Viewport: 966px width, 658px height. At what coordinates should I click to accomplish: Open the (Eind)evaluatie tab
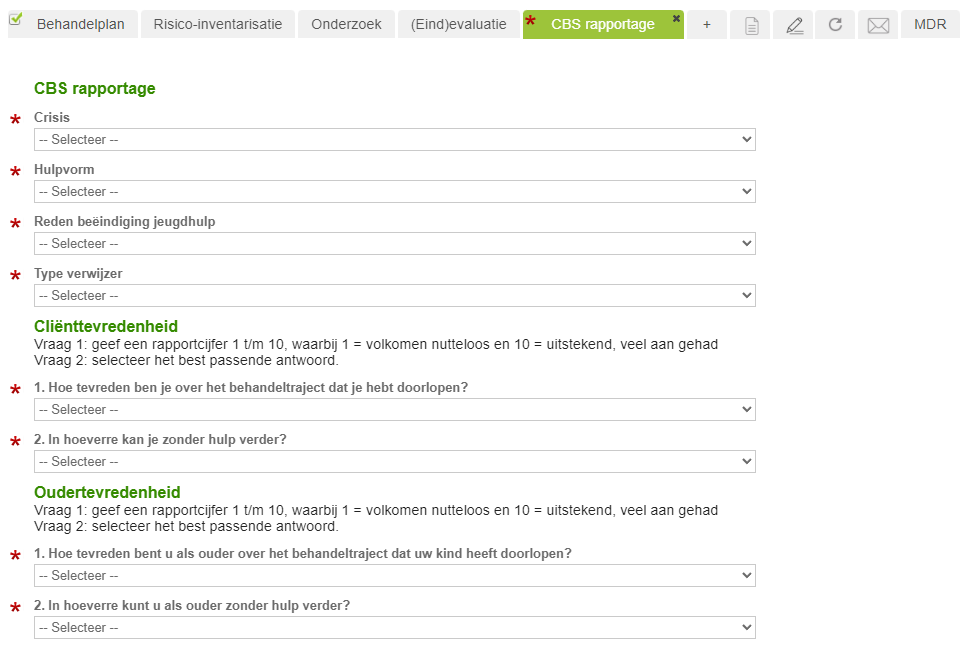click(459, 25)
